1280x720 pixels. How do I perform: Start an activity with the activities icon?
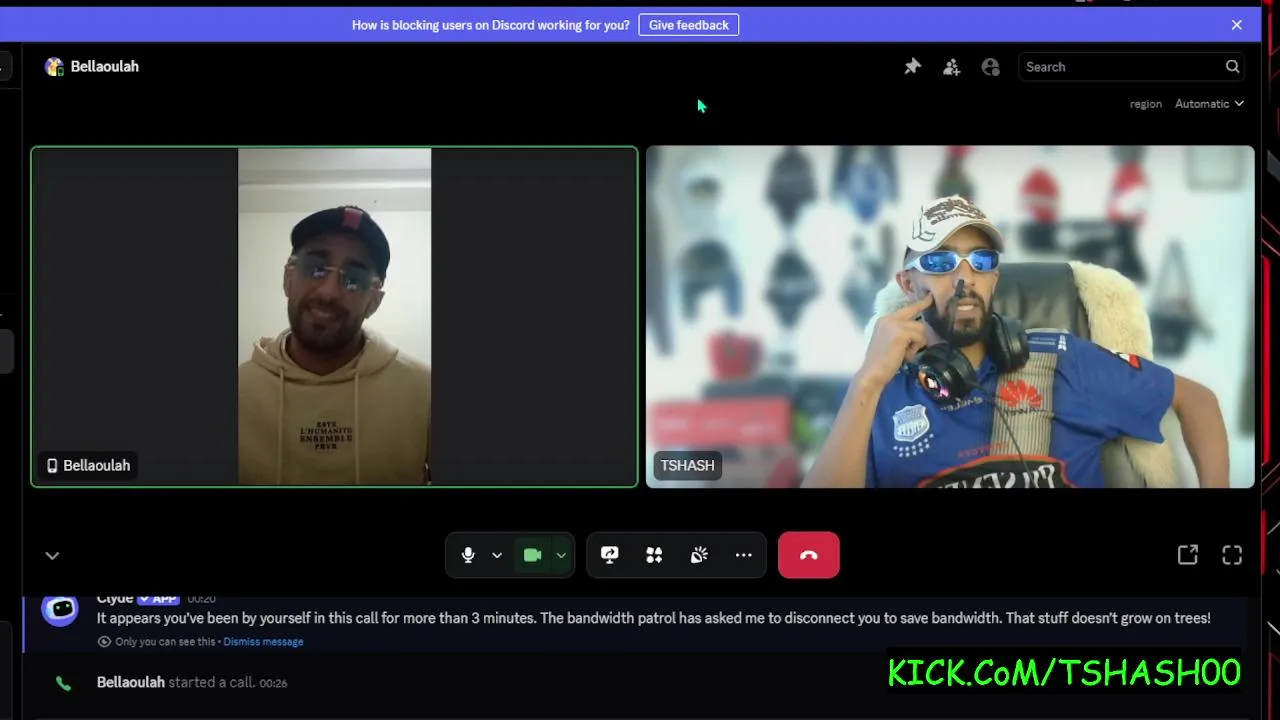654,555
